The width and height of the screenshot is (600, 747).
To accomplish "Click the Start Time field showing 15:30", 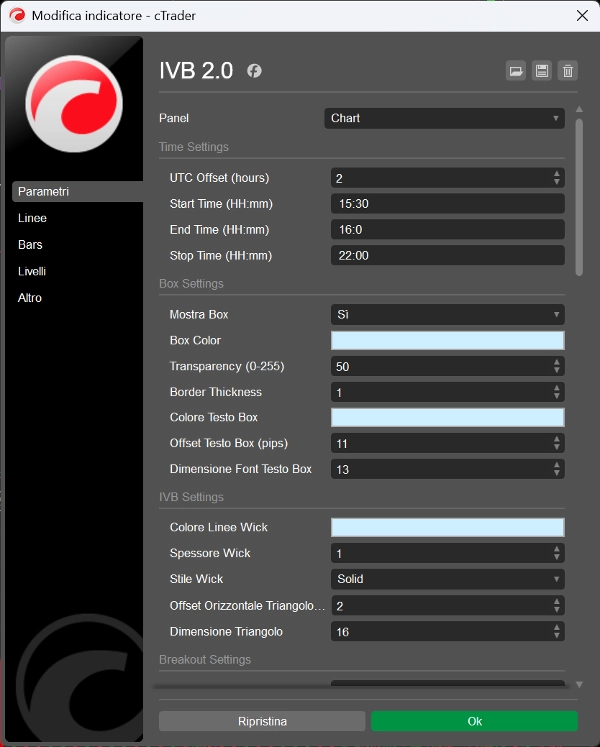I will [x=447, y=204].
